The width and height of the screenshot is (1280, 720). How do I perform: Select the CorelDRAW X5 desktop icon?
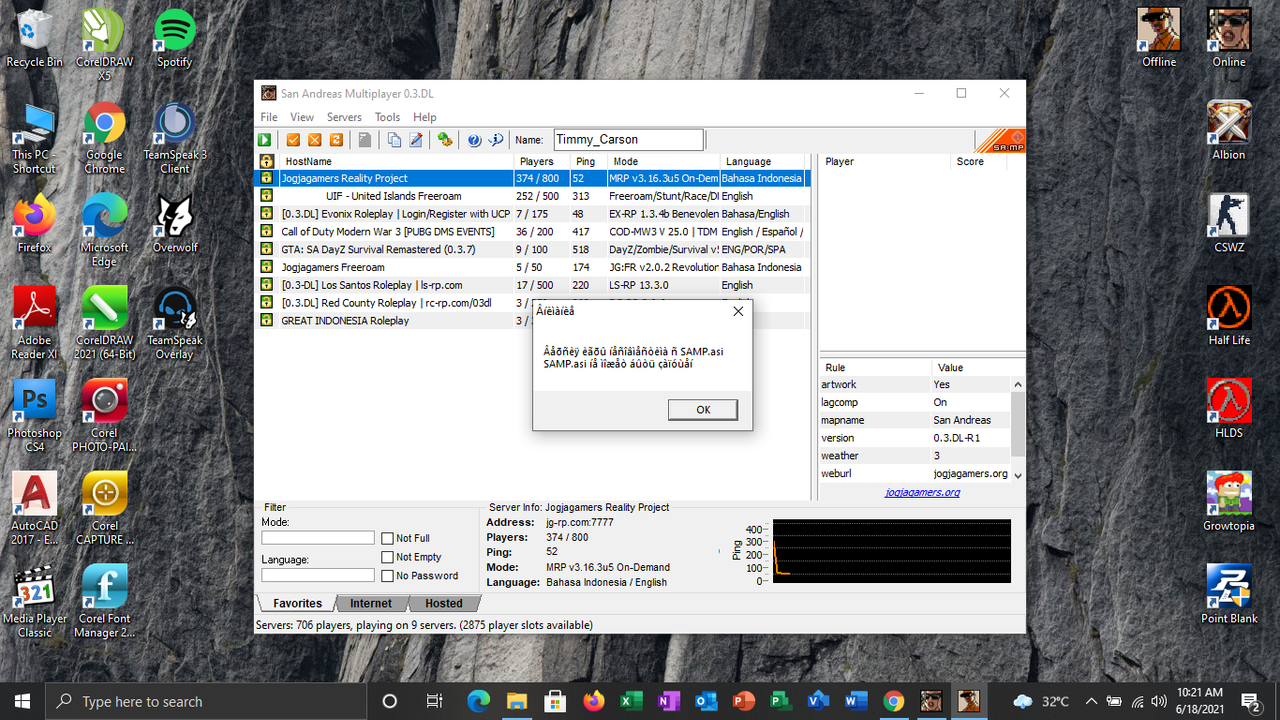click(105, 45)
